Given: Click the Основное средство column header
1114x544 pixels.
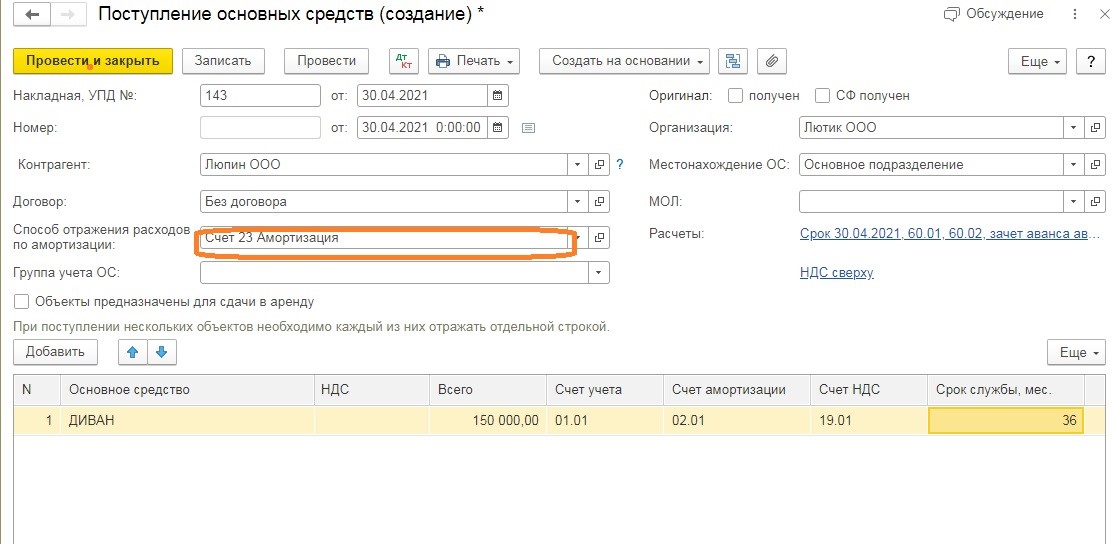Looking at the screenshot, I should [188, 389].
